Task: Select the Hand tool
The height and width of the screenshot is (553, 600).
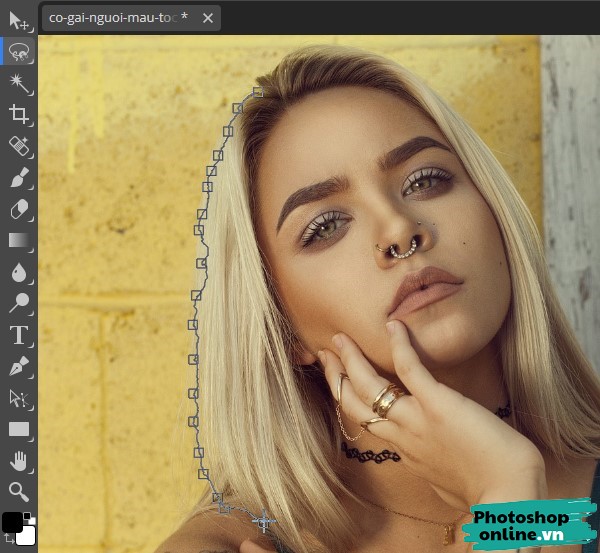Action: pos(18,460)
